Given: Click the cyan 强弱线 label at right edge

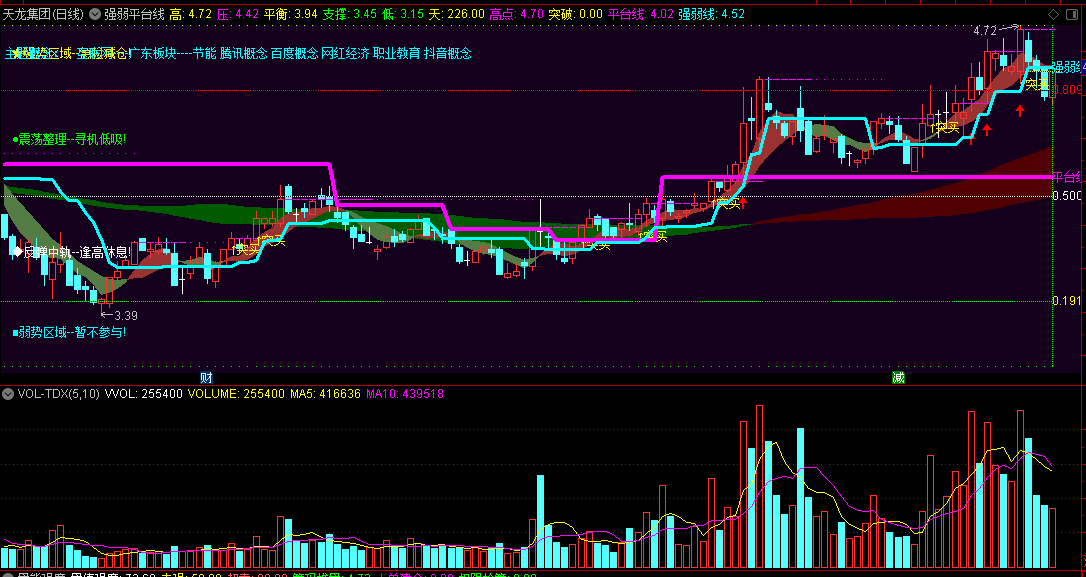Looking at the screenshot, I should [1068, 67].
